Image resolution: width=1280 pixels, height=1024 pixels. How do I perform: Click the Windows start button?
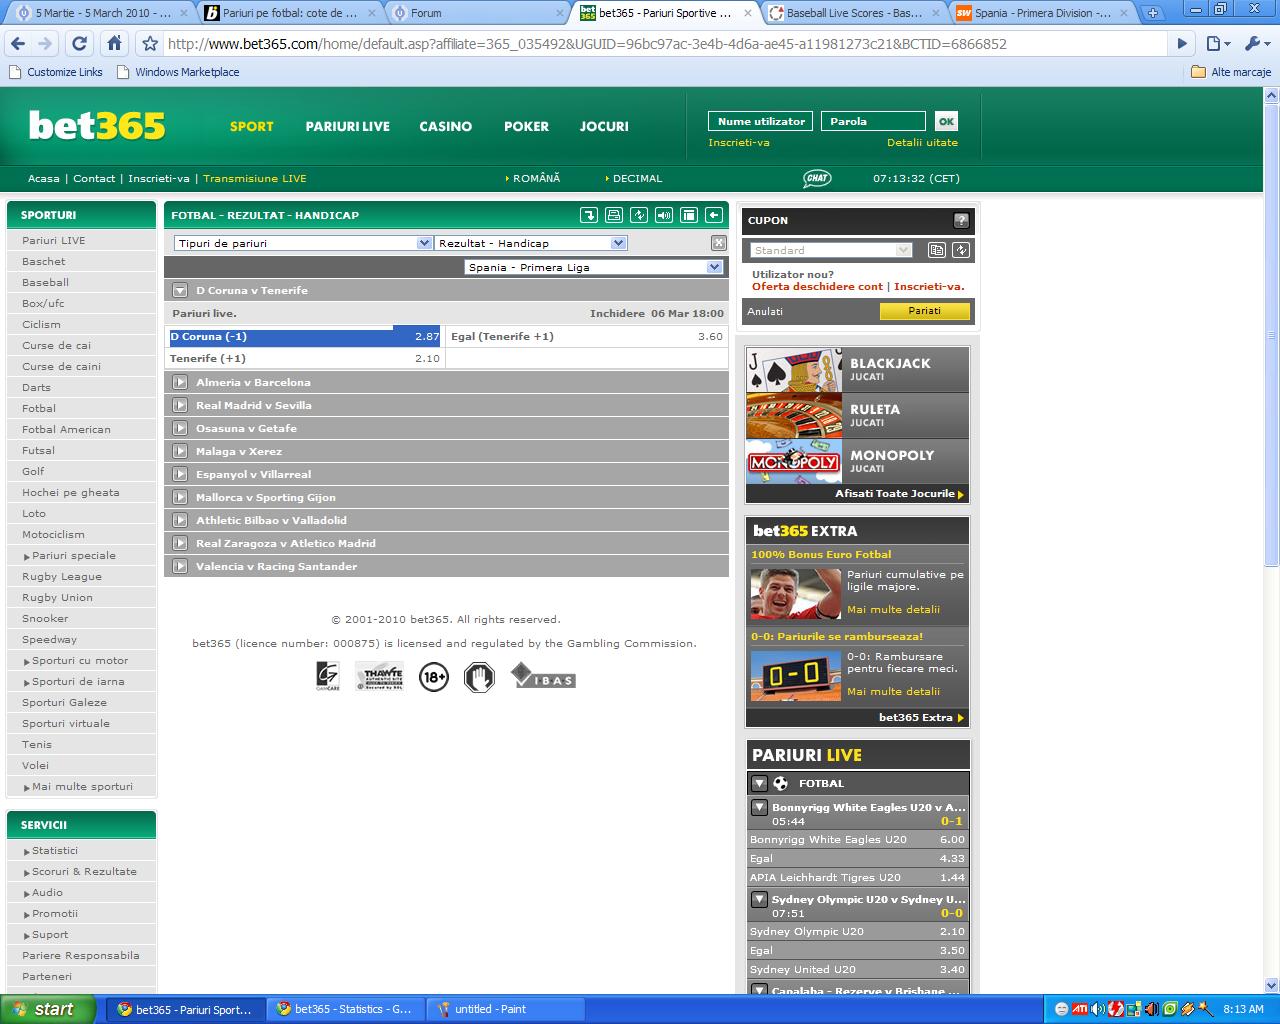coord(48,1009)
